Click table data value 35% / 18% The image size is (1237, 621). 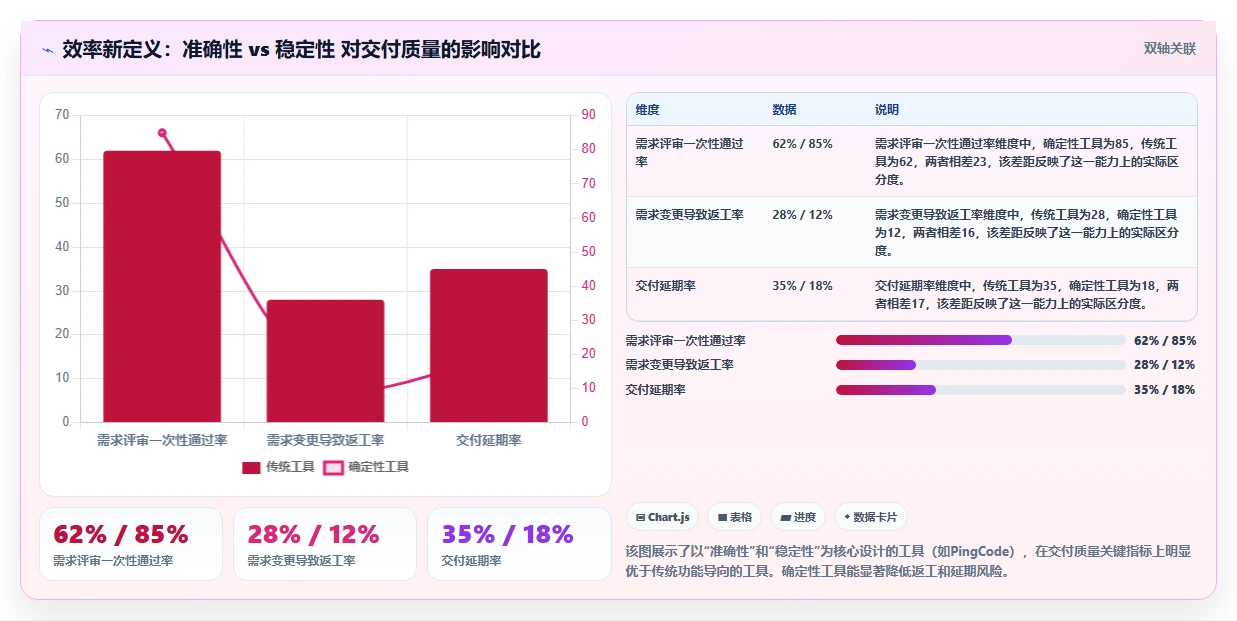coord(802,285)
